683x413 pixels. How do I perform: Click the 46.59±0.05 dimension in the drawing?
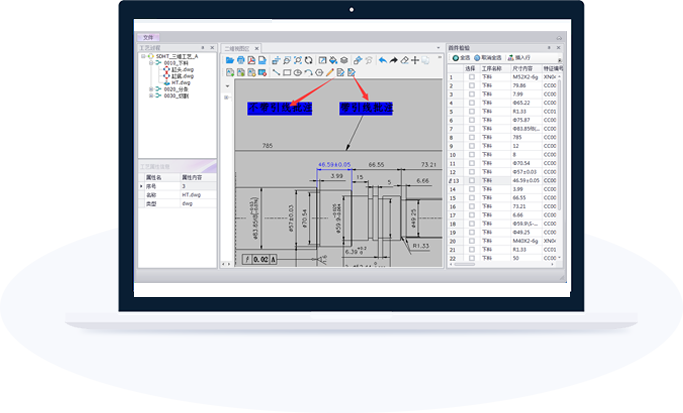(x=334, y=165)
